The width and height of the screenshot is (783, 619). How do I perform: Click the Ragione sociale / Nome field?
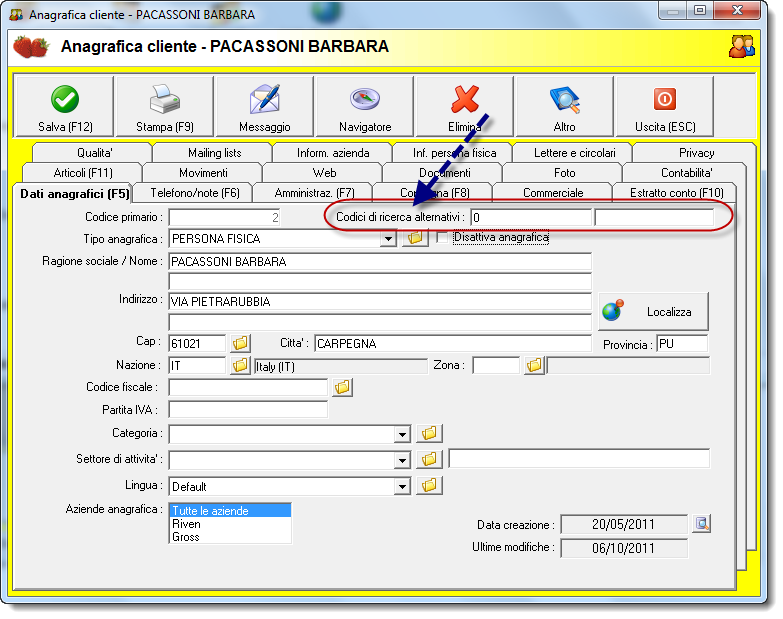(380, 261)
